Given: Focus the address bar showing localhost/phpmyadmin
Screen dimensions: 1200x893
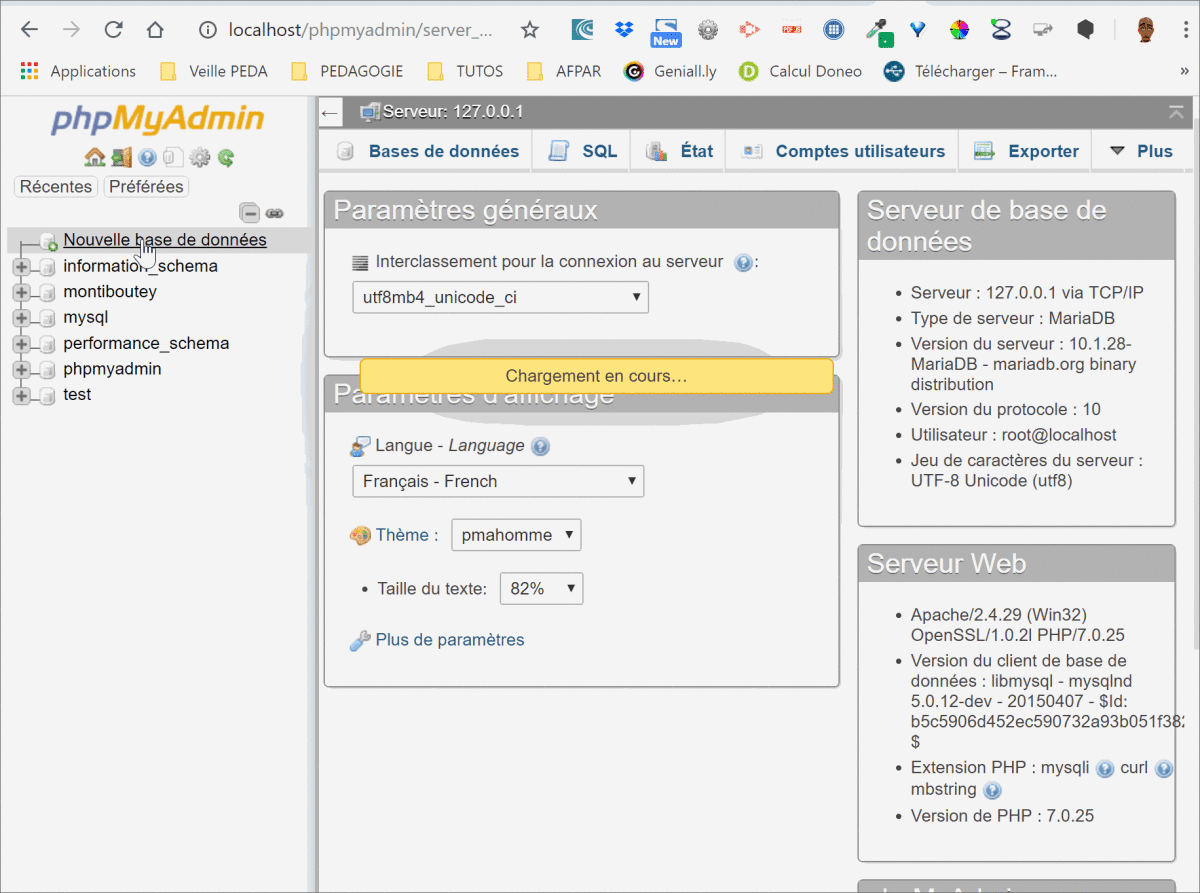Looking at the screenshot, I should pyautogui.click(x=360, y=30).
